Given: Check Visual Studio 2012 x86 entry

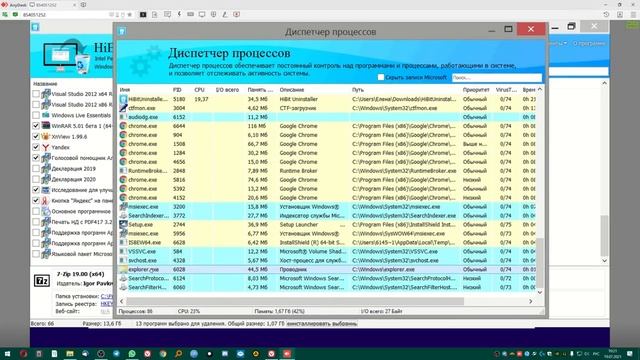Looking at the screenshot, I should pos(36,104).
